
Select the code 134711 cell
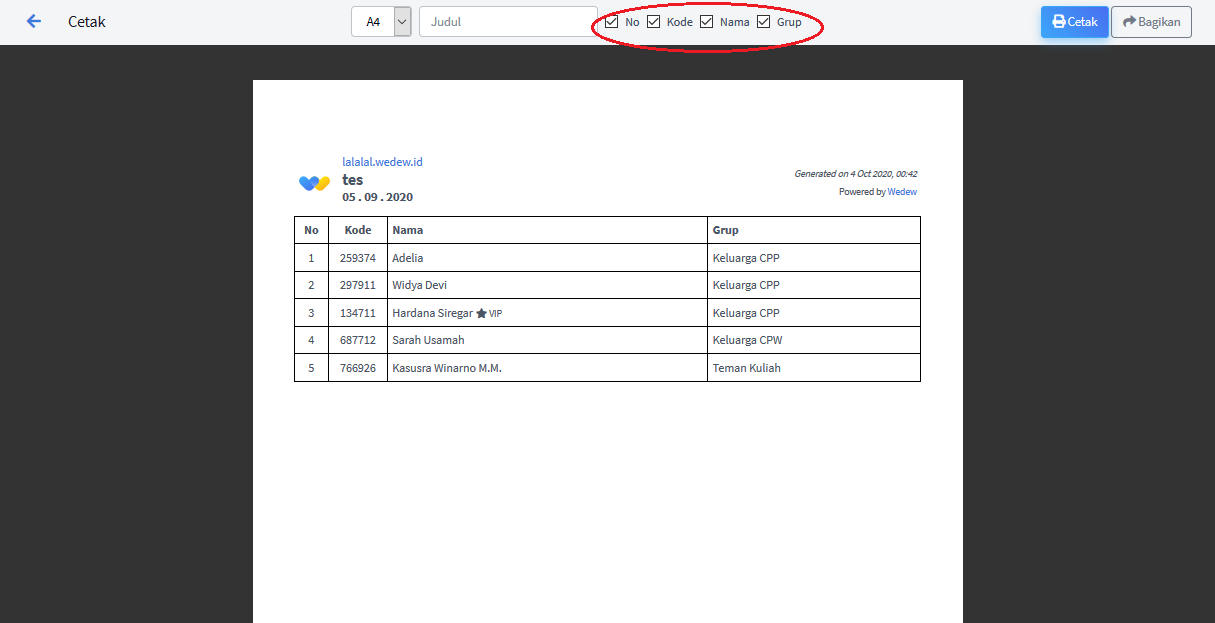358,313
